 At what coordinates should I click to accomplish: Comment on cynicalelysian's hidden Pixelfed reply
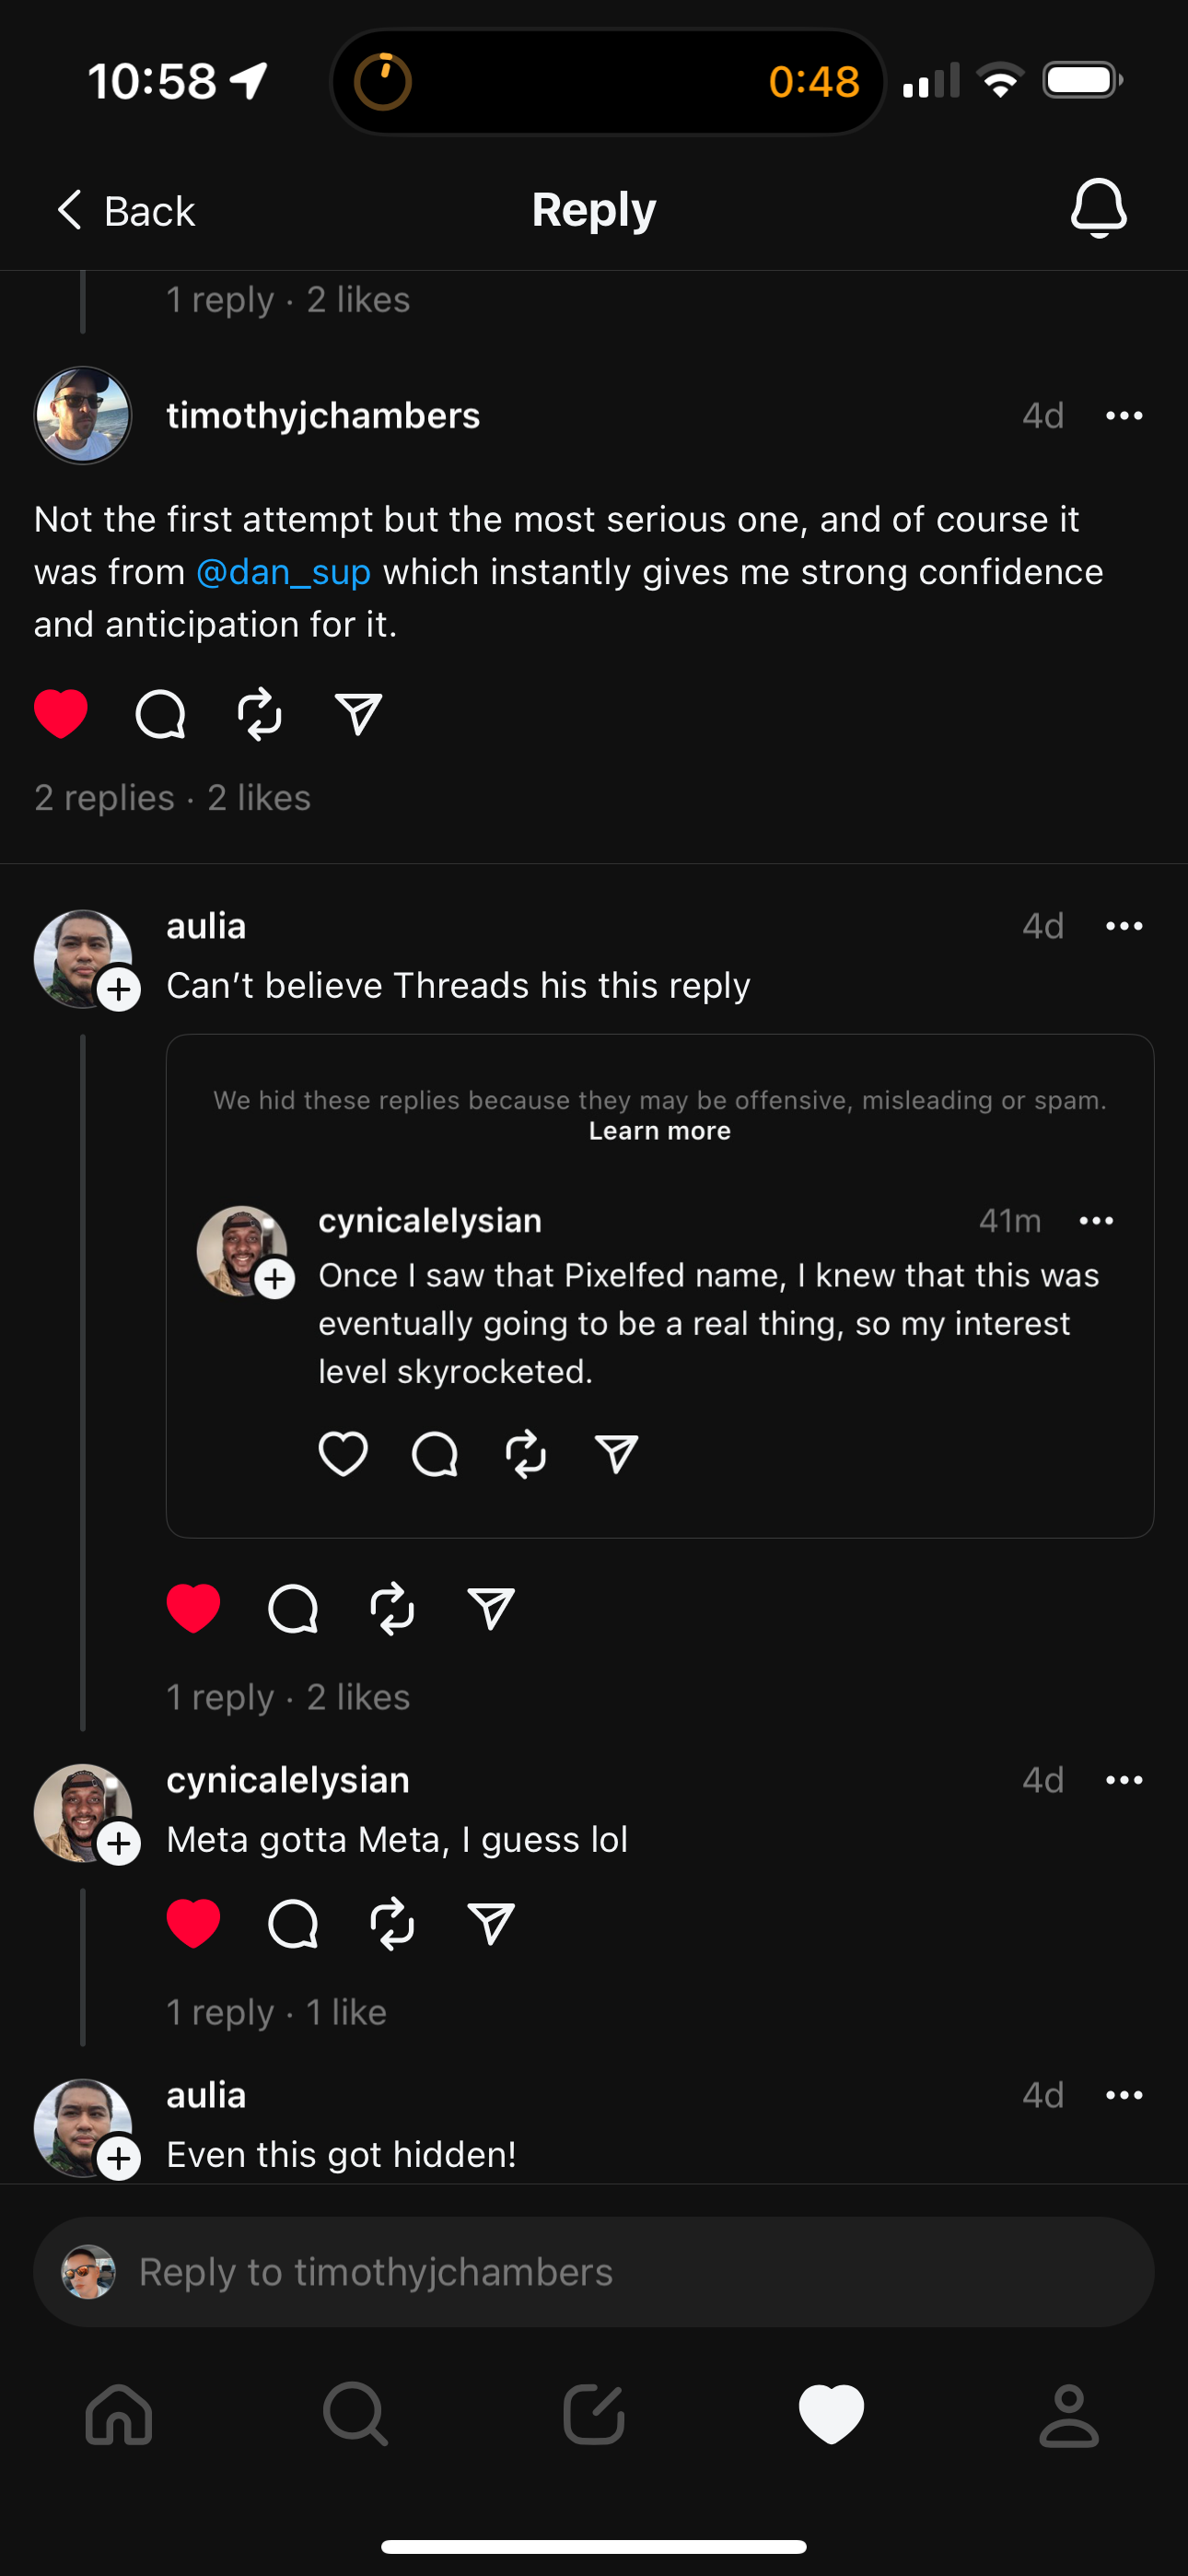tap(435, 1454)
